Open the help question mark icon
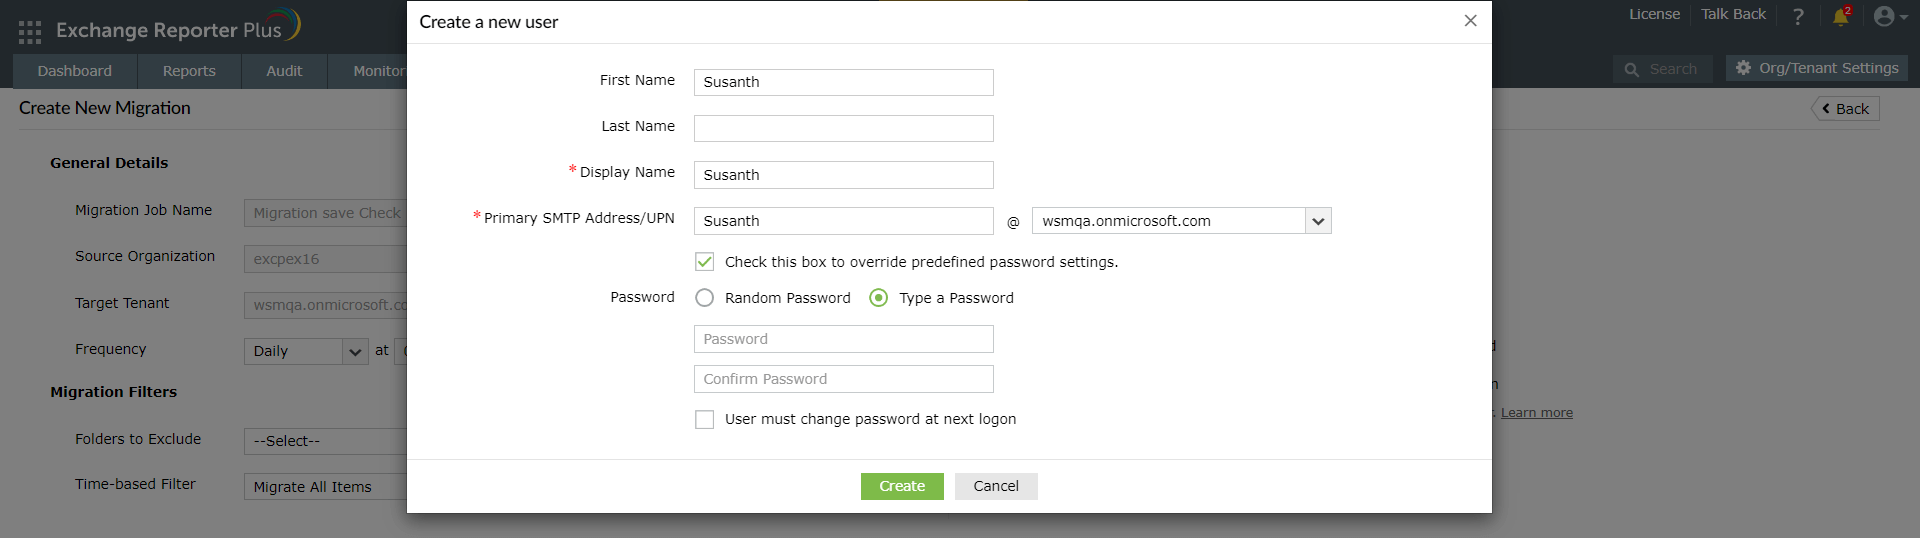Image resolution: width=1920 pixels, height=538 pixels. [x=1798, y=17]
